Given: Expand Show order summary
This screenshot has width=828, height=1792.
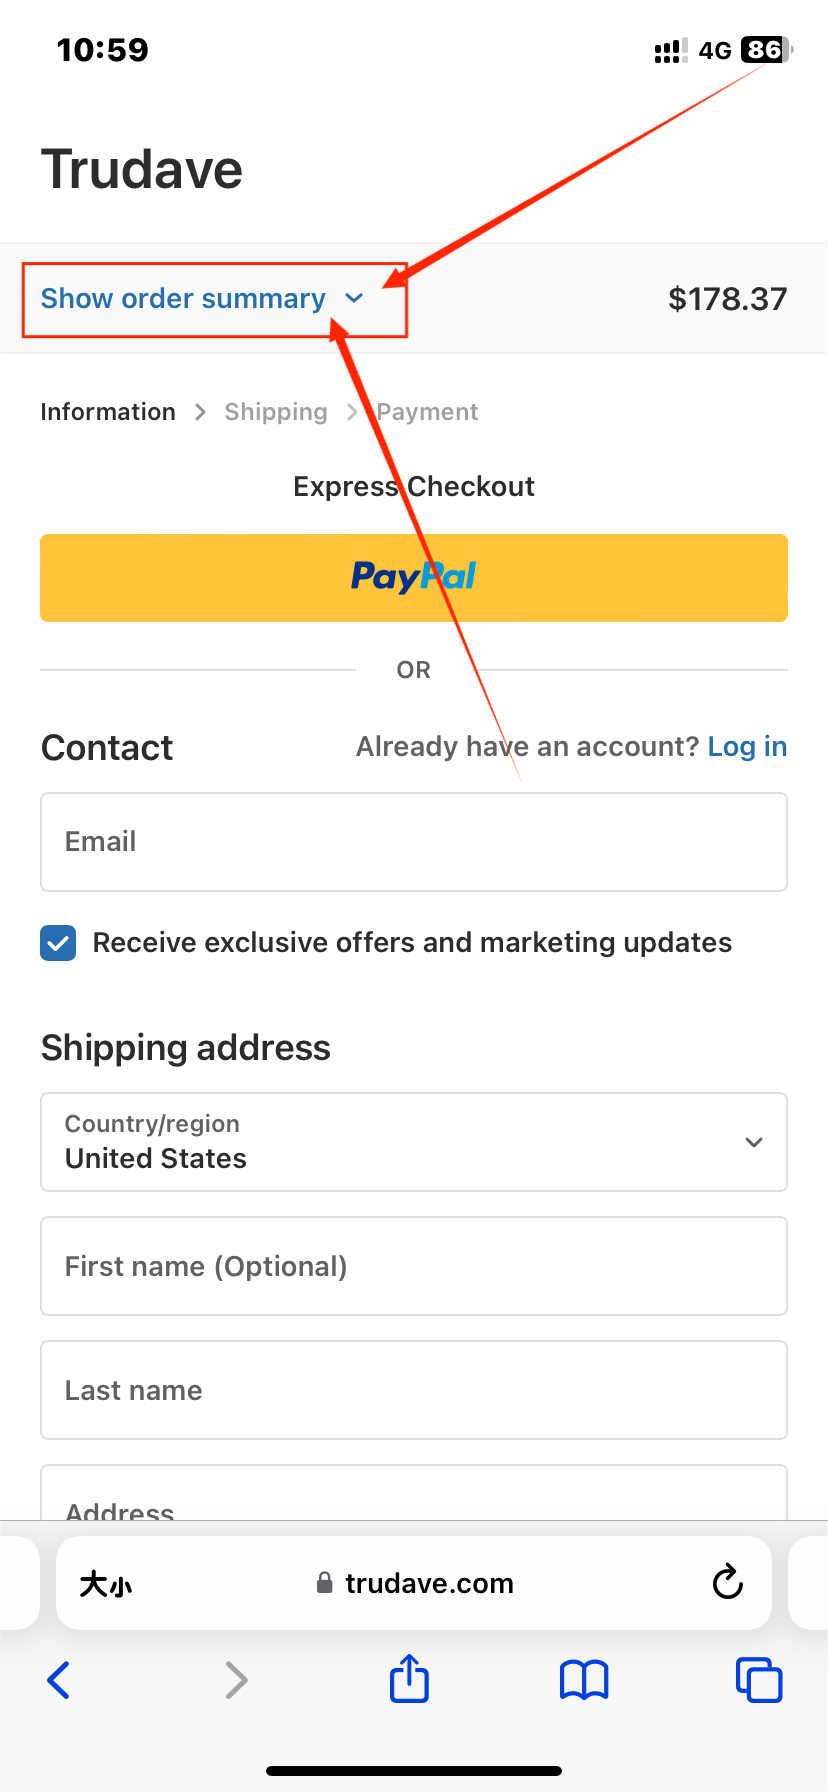Looking at the screenshot, I should [183, 299].
